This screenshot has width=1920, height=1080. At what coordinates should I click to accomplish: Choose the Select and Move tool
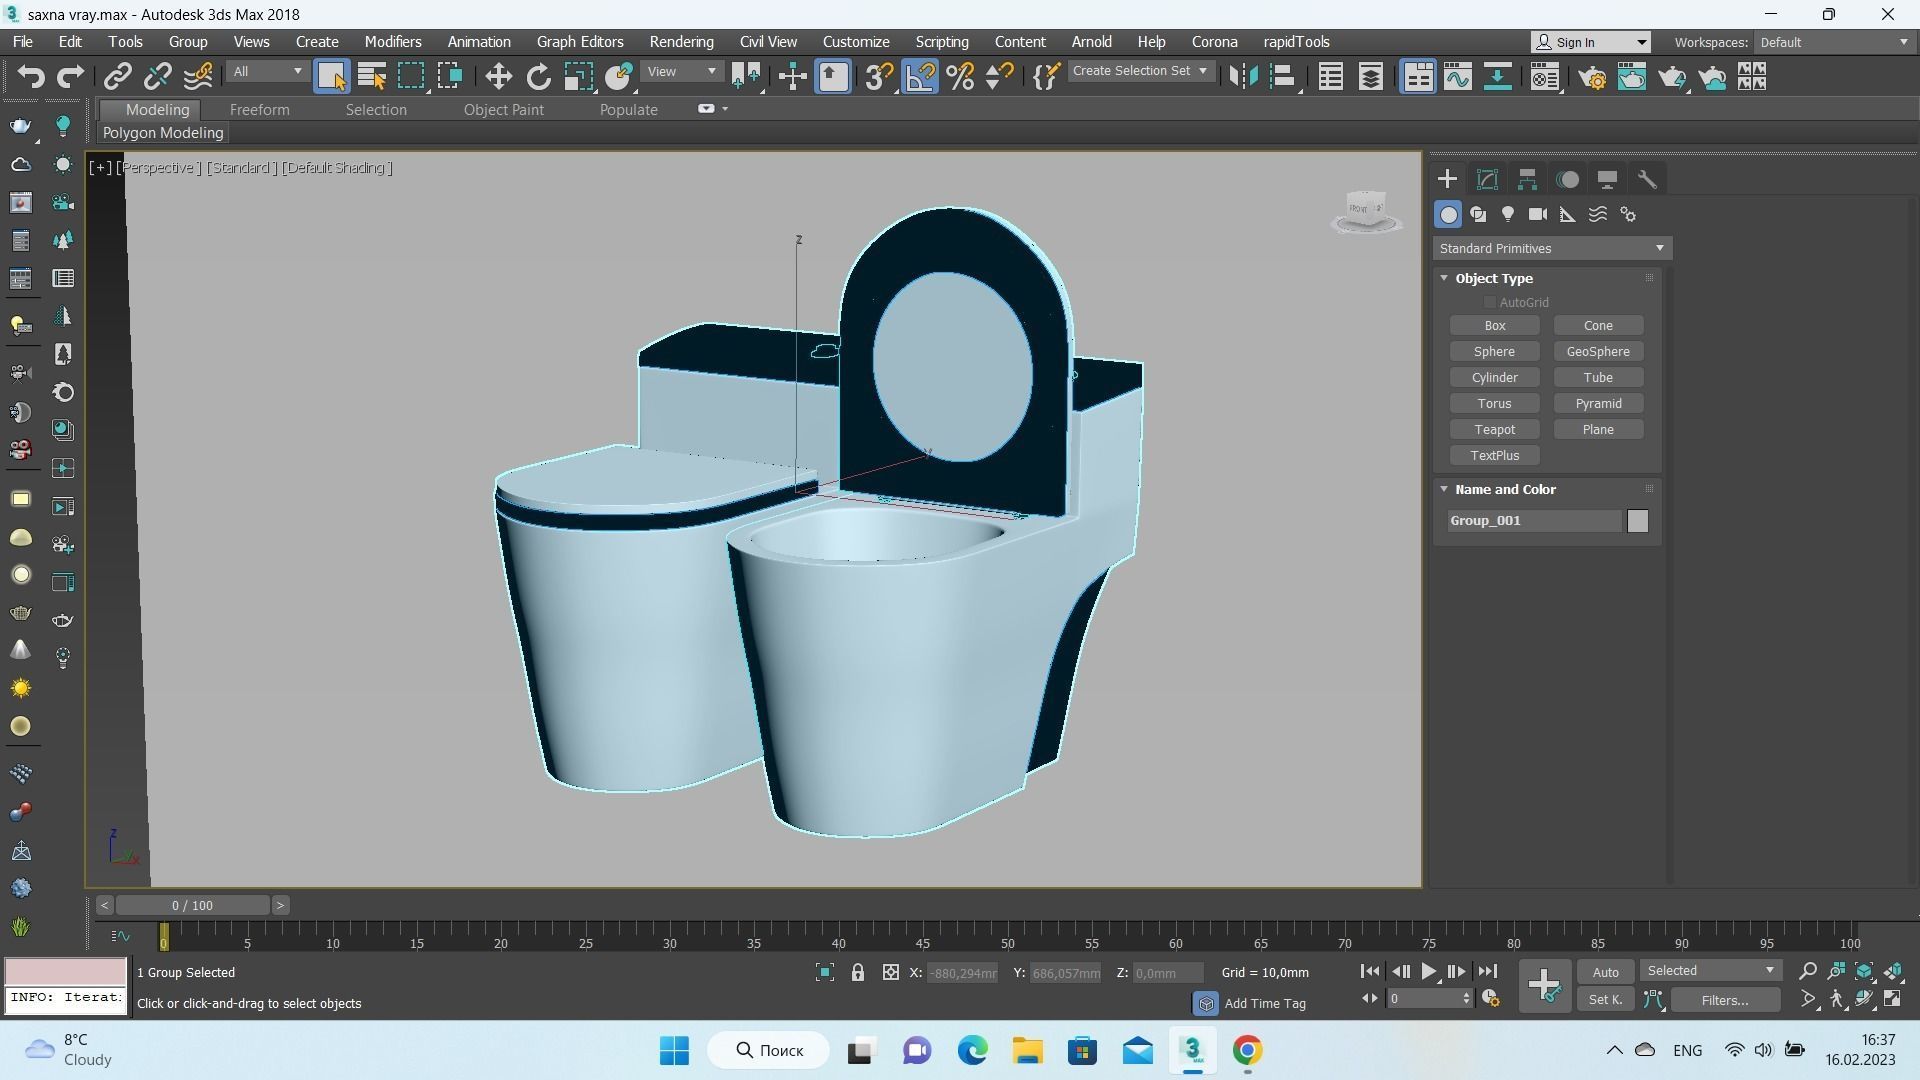click(498, 77)
